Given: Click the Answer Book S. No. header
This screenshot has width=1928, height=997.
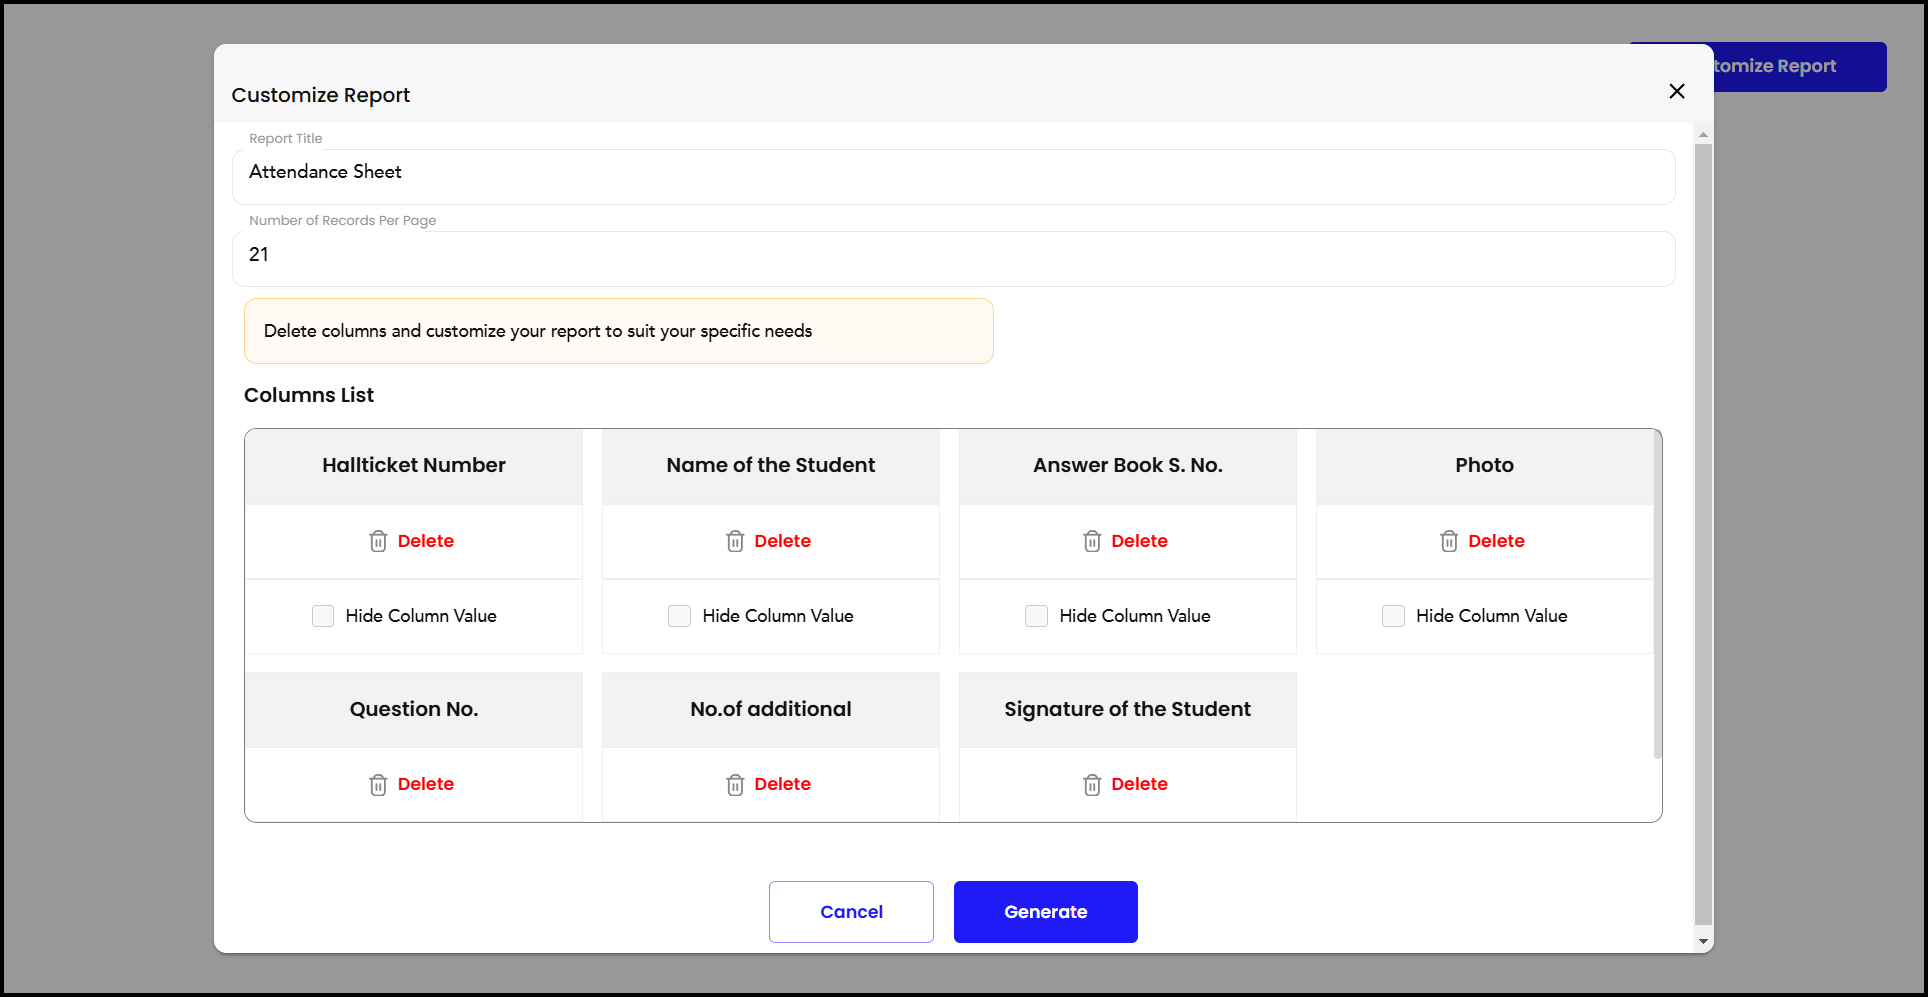Looking at the screenshot, I should coord(1128,466).
